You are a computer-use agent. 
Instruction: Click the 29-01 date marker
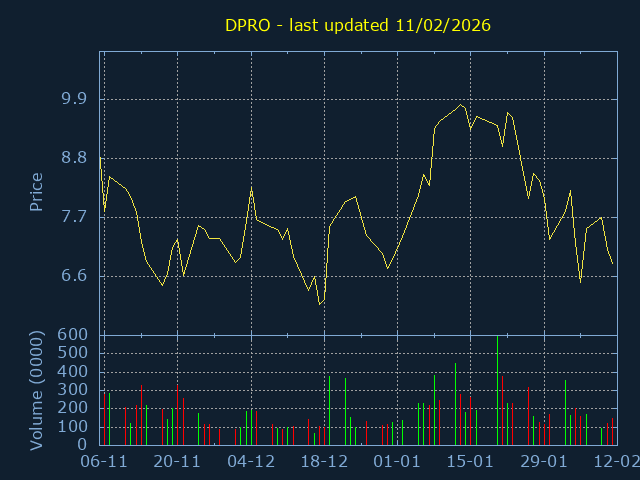544,462
